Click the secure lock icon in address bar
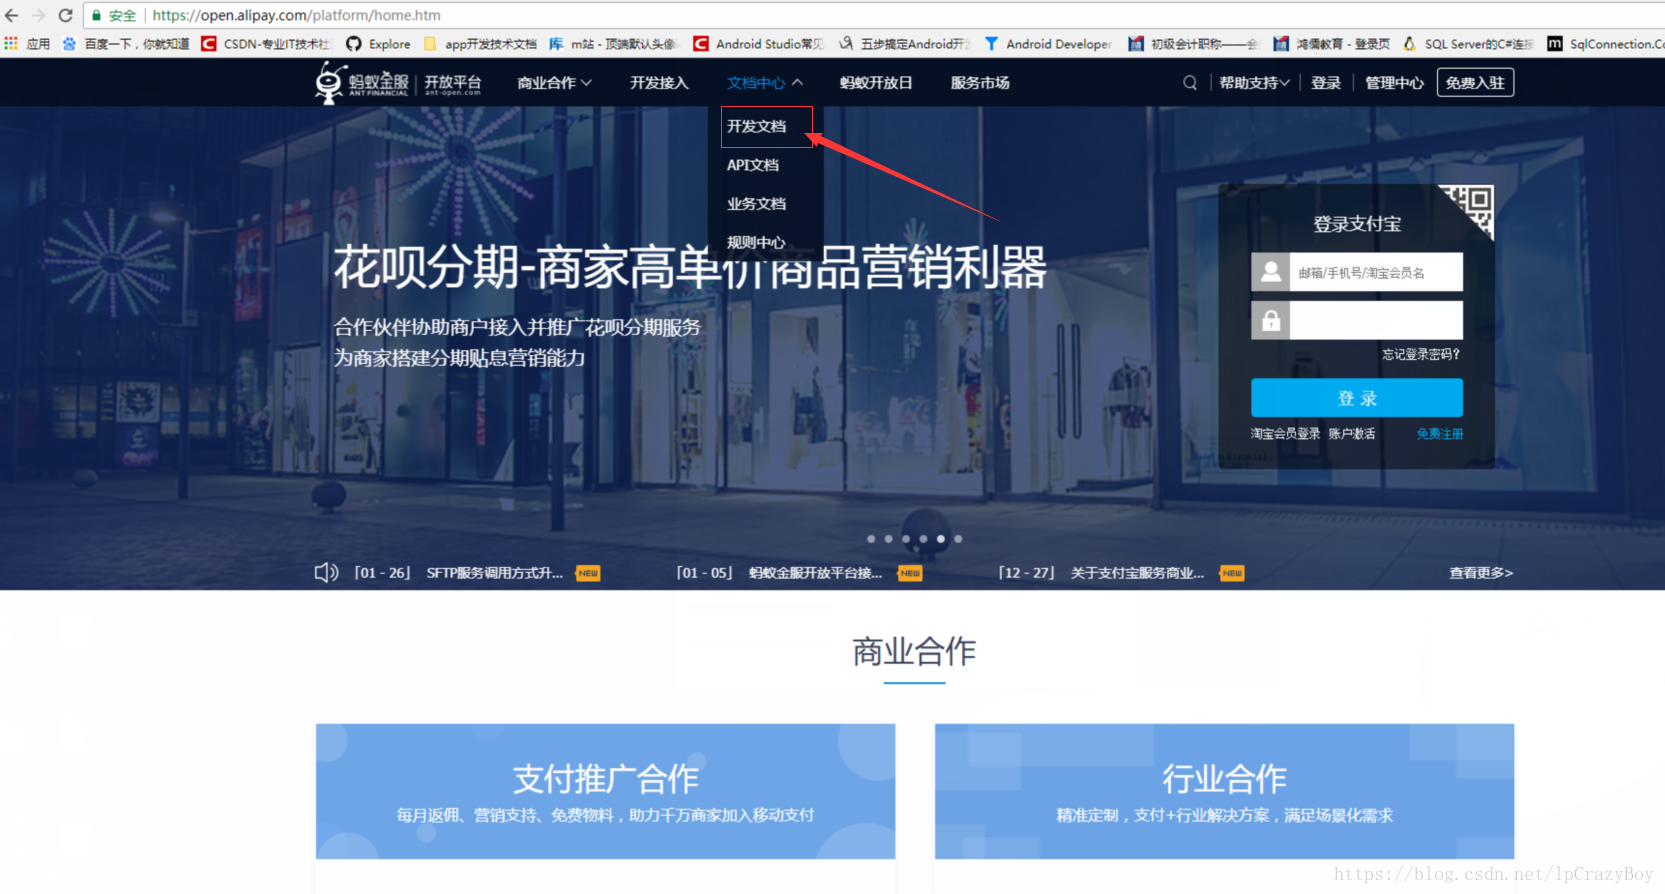The width and height of the screenshot is (1665, 894). (97, 15)
